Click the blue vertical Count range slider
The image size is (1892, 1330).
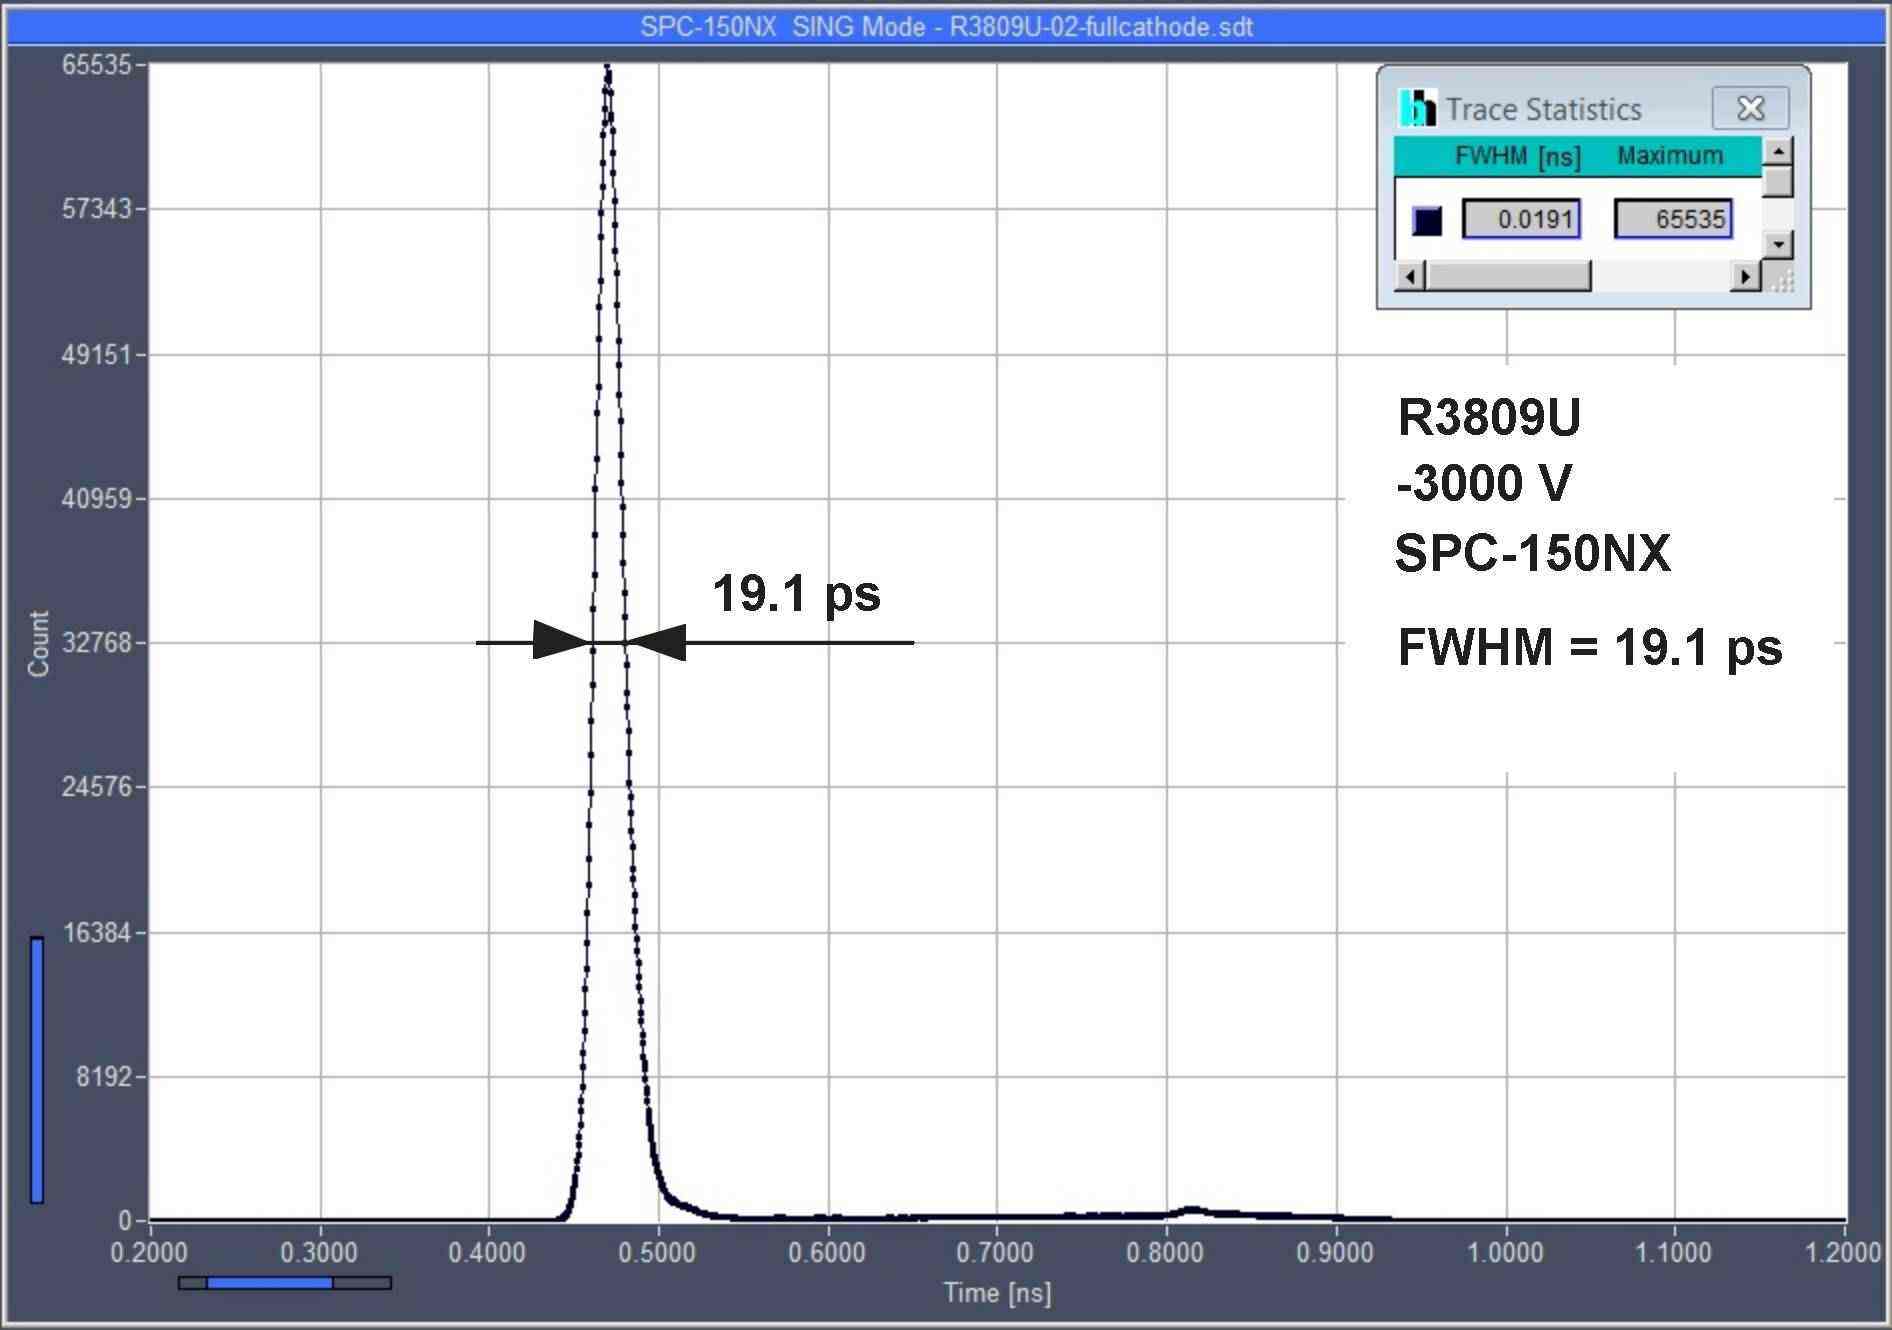click(x=37, y=1069)
